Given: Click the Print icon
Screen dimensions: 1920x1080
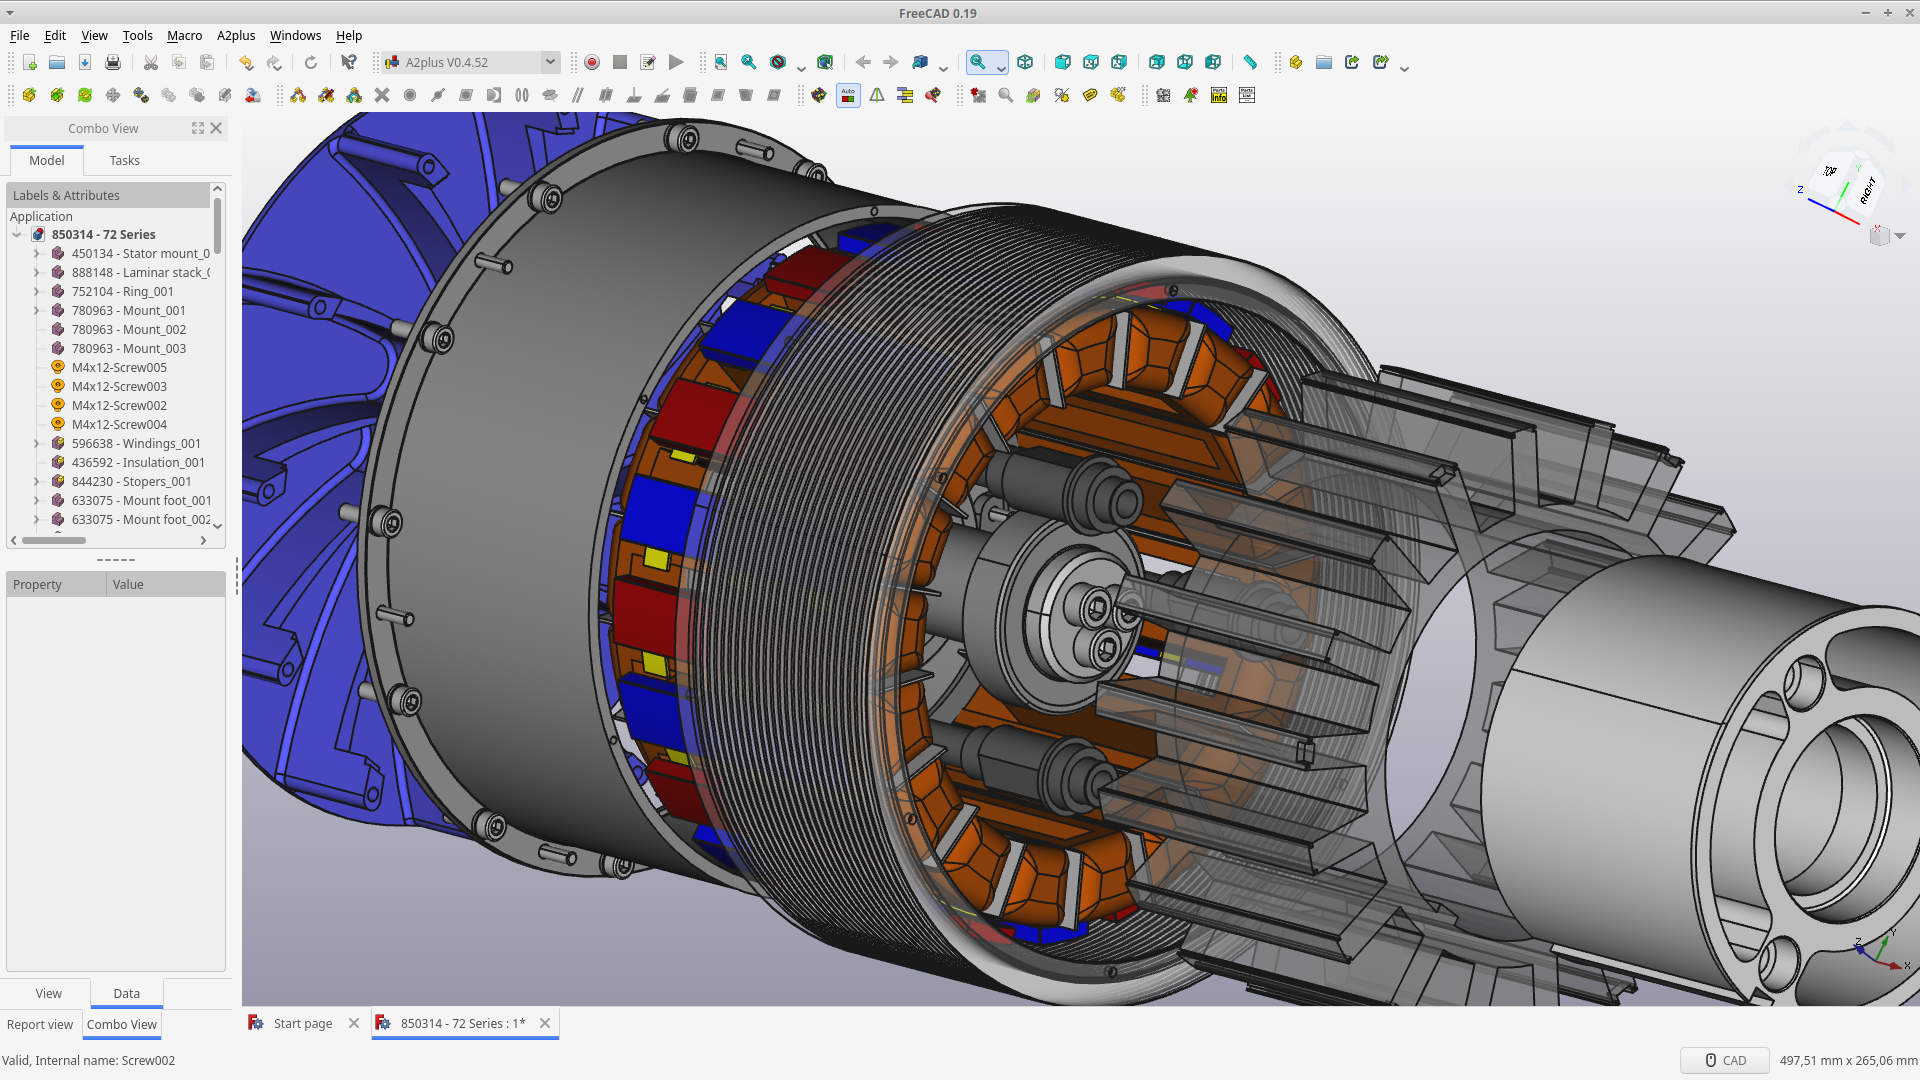Looking at the screenshot, I should 113,62.
